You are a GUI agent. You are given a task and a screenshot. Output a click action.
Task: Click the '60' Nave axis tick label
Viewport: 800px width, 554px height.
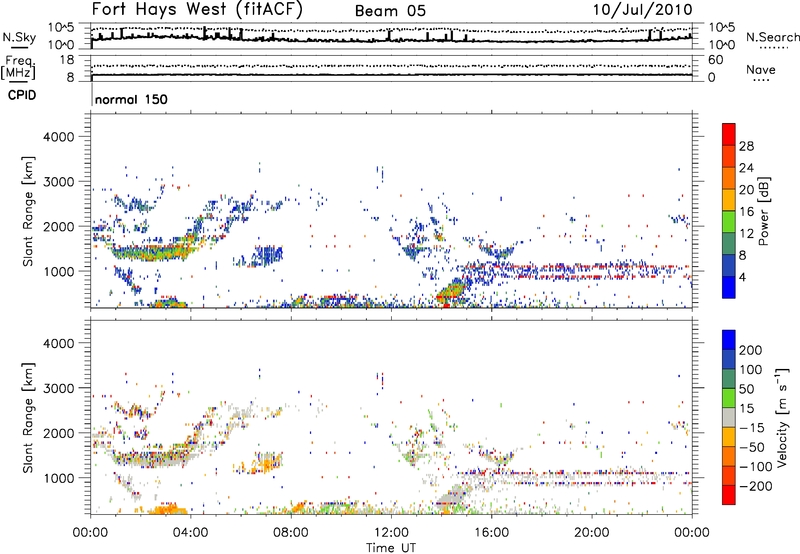pos(715,60)
